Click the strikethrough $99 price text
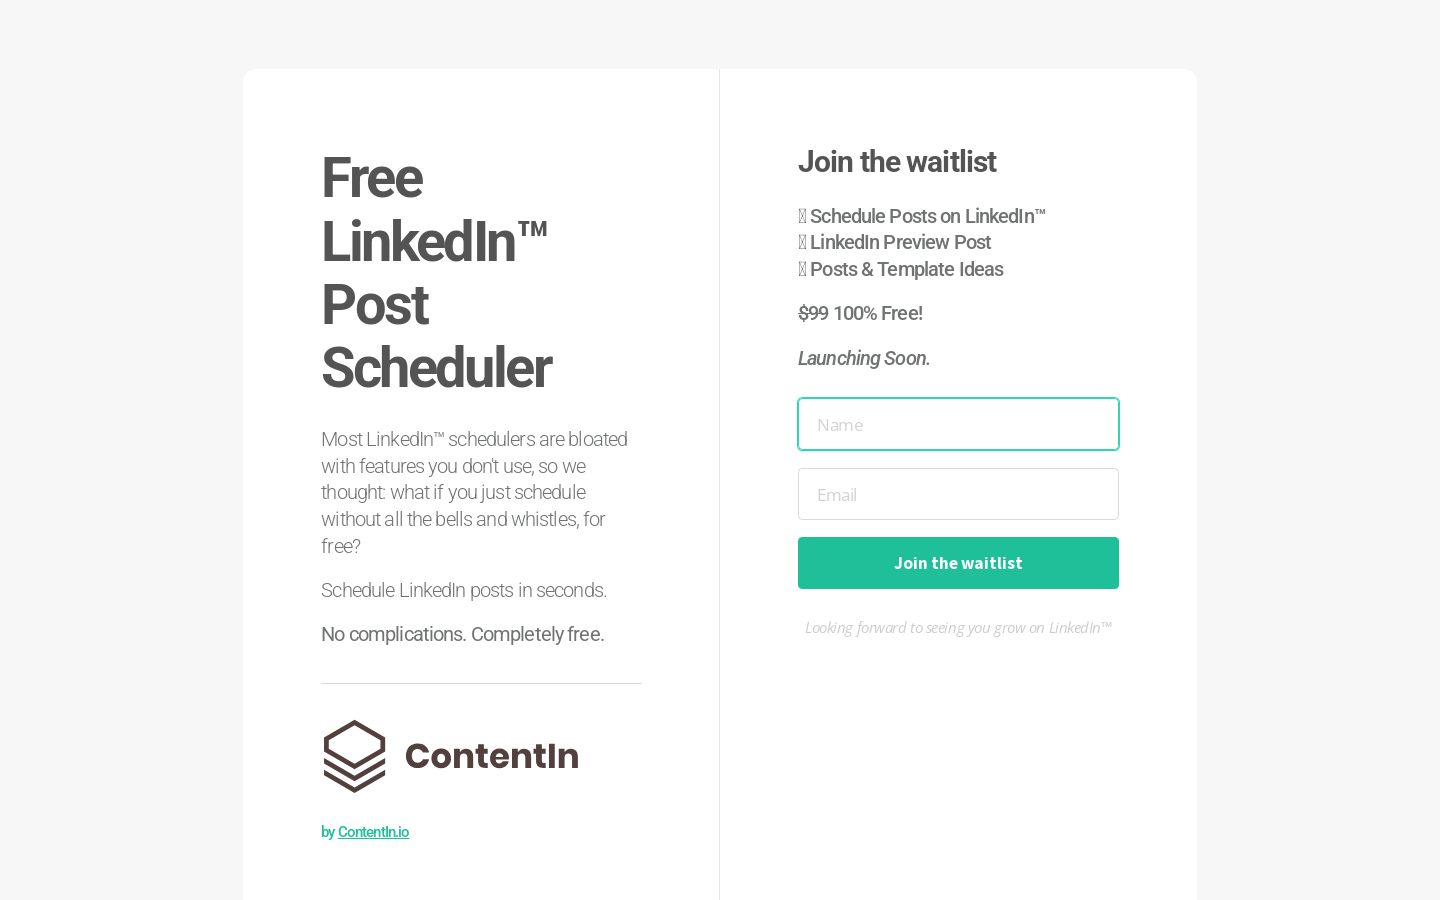This screenshot has width=1440, height=900. click(813, 313)
